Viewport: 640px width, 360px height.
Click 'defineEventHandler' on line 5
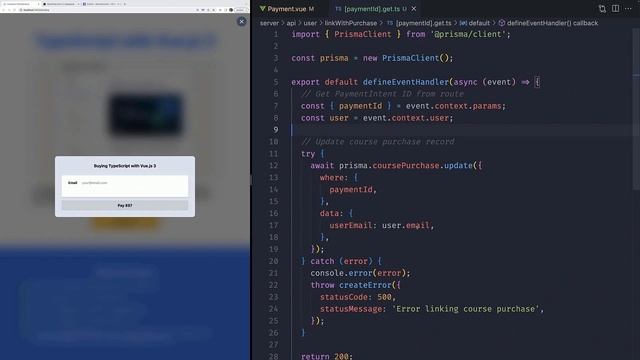(406, 82)
